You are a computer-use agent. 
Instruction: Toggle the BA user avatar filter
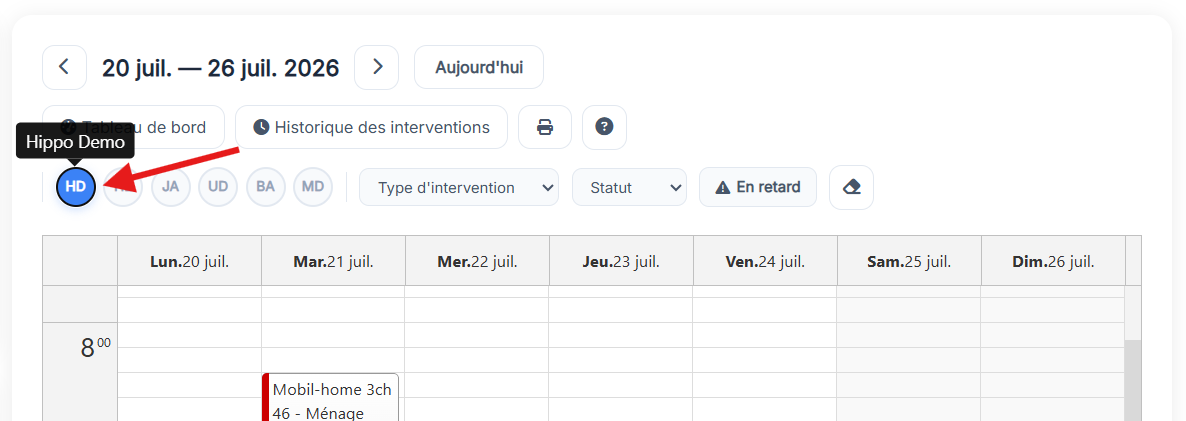(x=265, y=187)
